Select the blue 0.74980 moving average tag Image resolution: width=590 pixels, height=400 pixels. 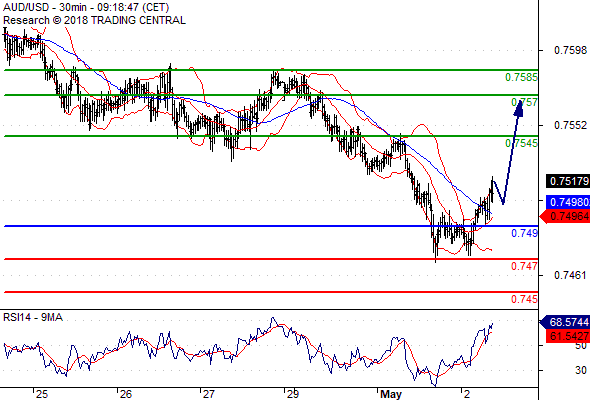pyautogui.click(x=568, y=202)
